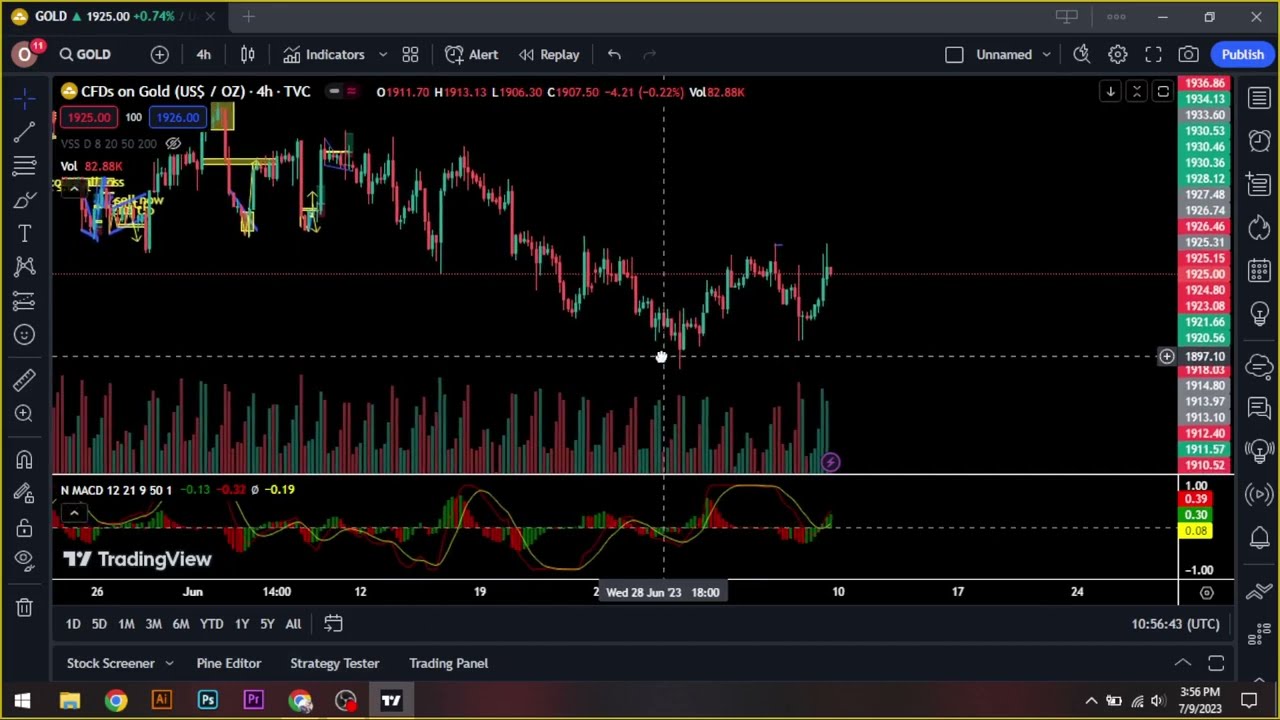
Task: Open the quick search icon
Action: (x=1082, y=55)
